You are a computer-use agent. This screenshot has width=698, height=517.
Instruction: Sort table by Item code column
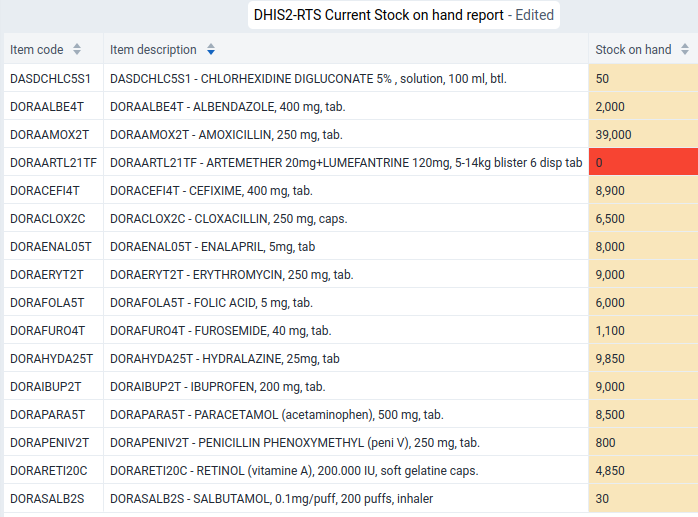tap(77, 49)
